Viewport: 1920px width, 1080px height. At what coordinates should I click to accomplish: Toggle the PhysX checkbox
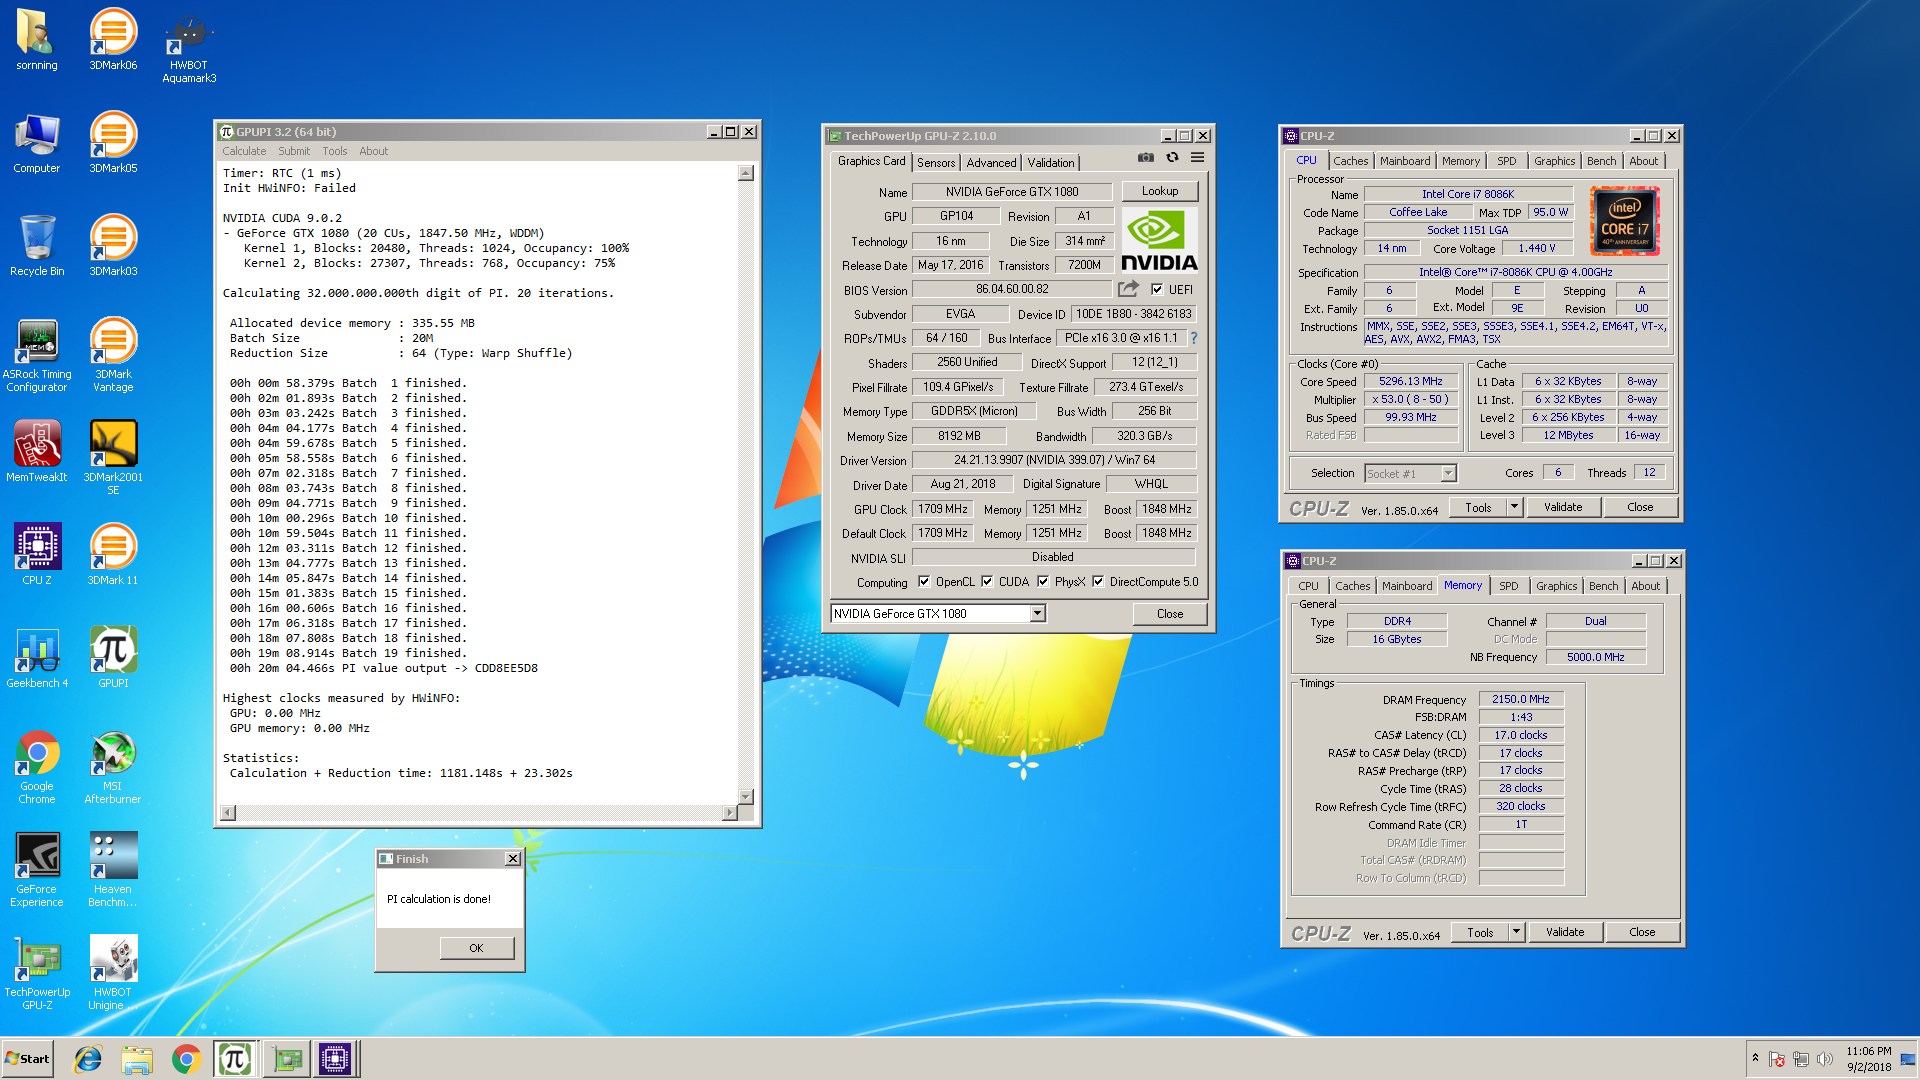coord(1043,582)
